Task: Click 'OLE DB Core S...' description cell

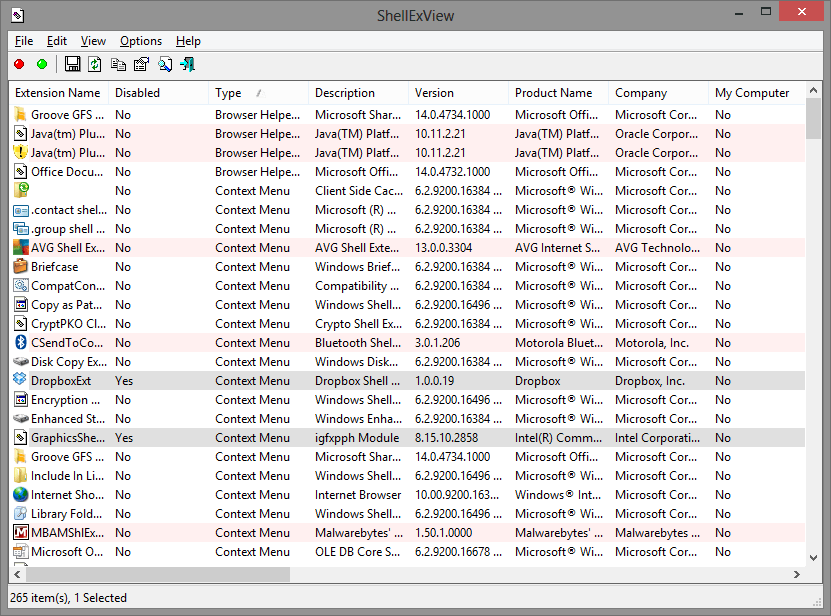Action: [357, 552]
